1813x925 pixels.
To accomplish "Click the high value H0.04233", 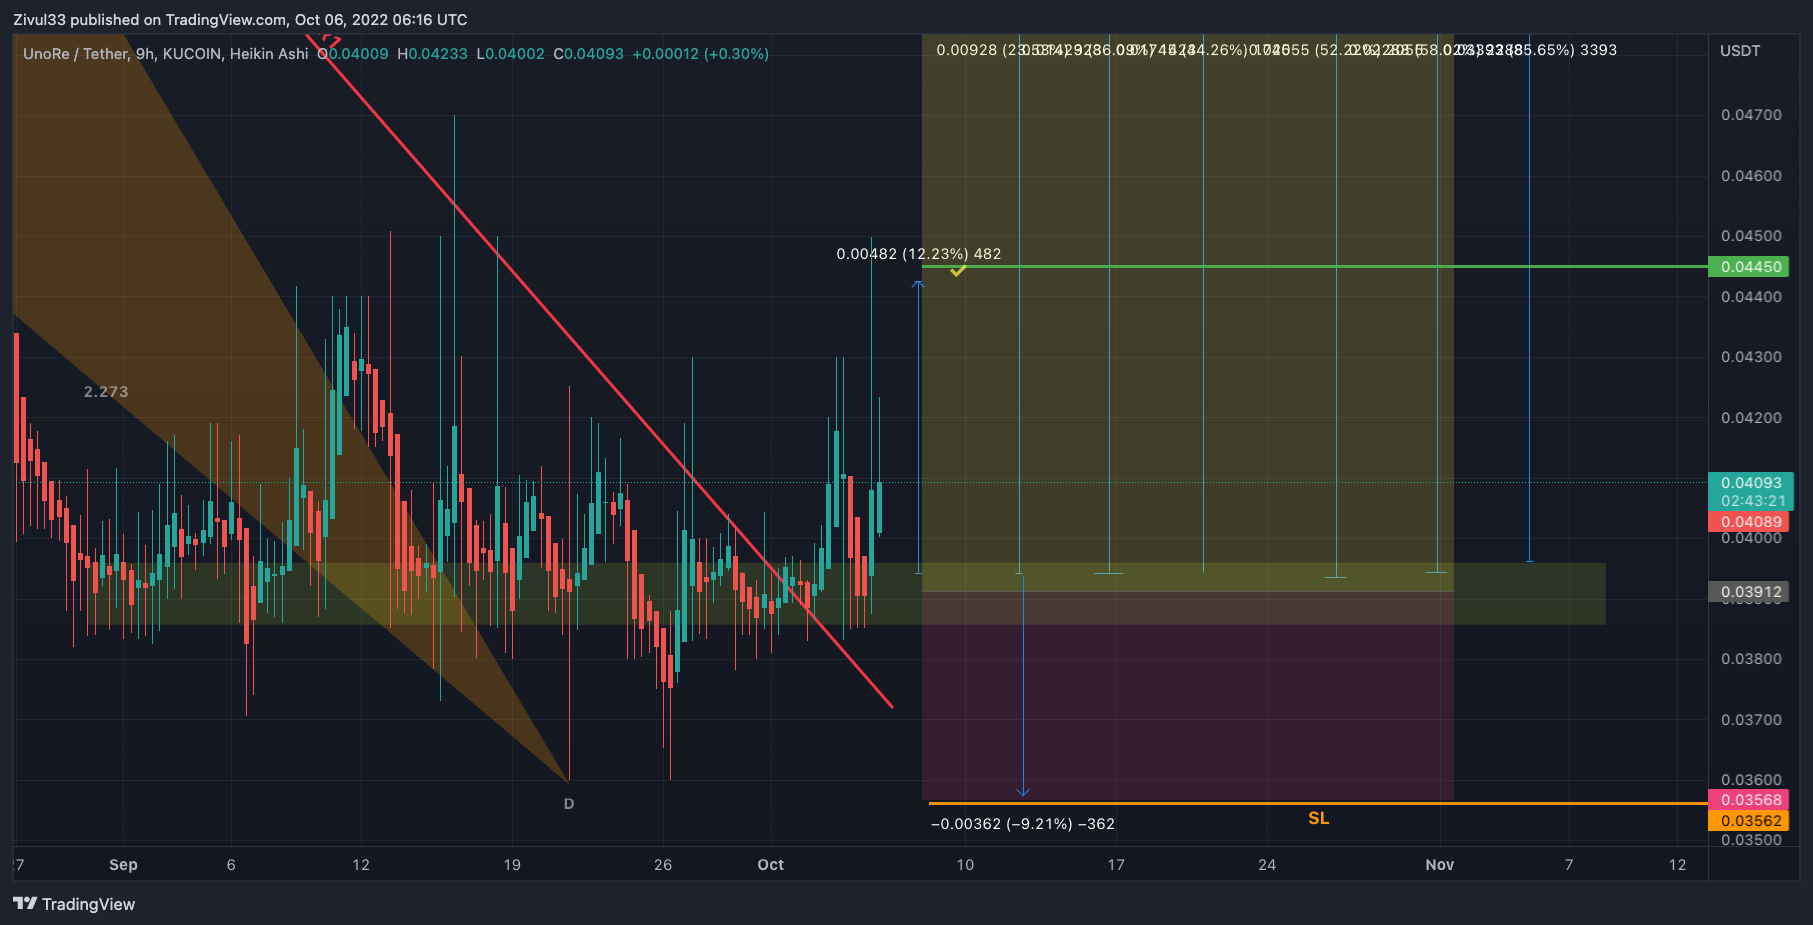I will (x=432, y=54).
